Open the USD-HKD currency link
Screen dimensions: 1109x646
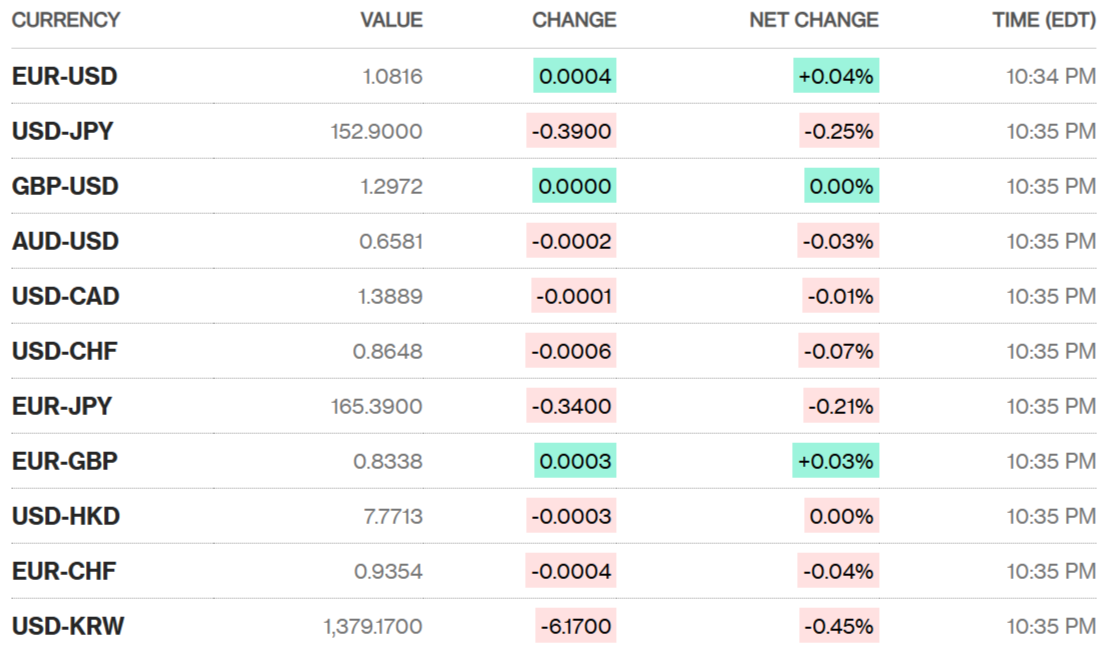pos(65,516)
